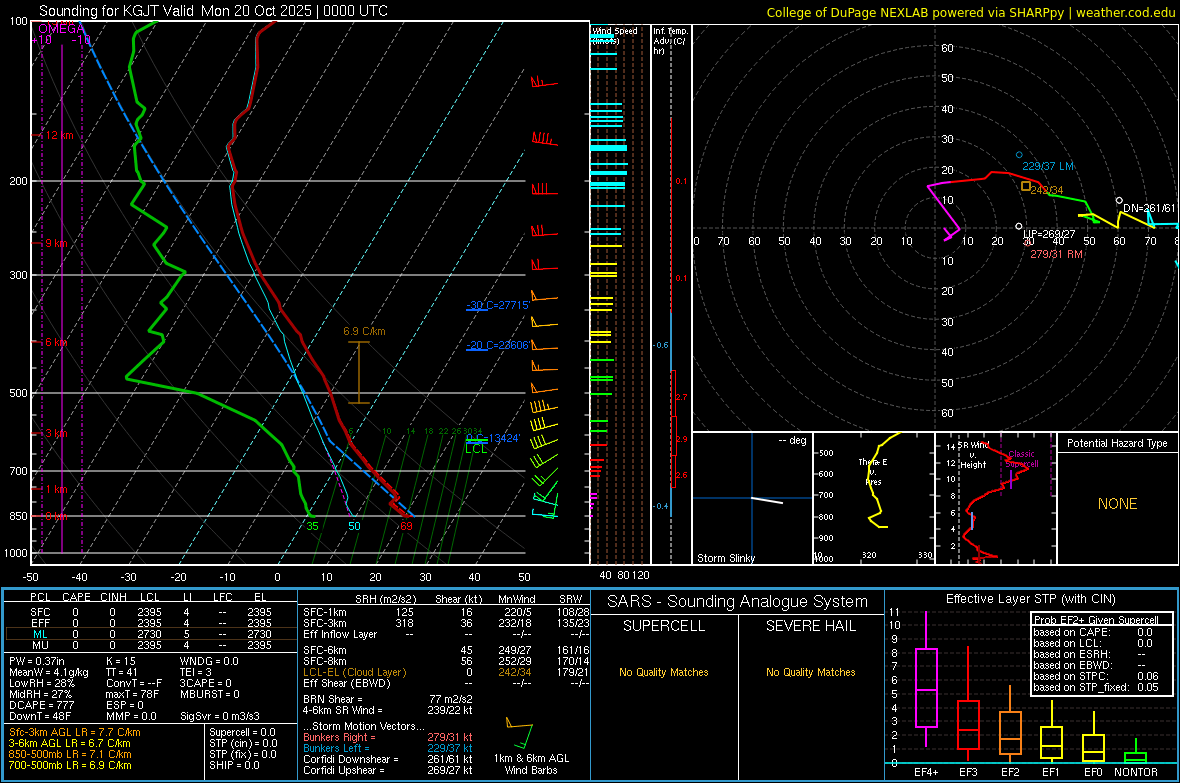Click the Theta-E v. Pres inset label
1180x783 pixels.
click(873, 472)
